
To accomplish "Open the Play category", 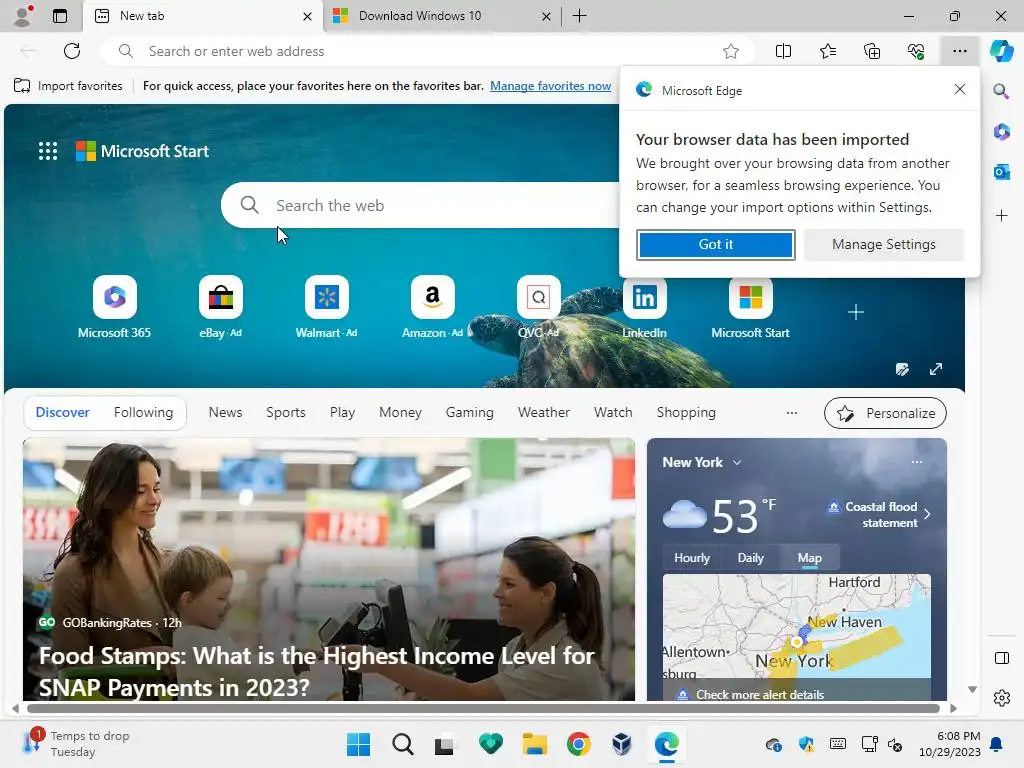I will pos(342,413).
